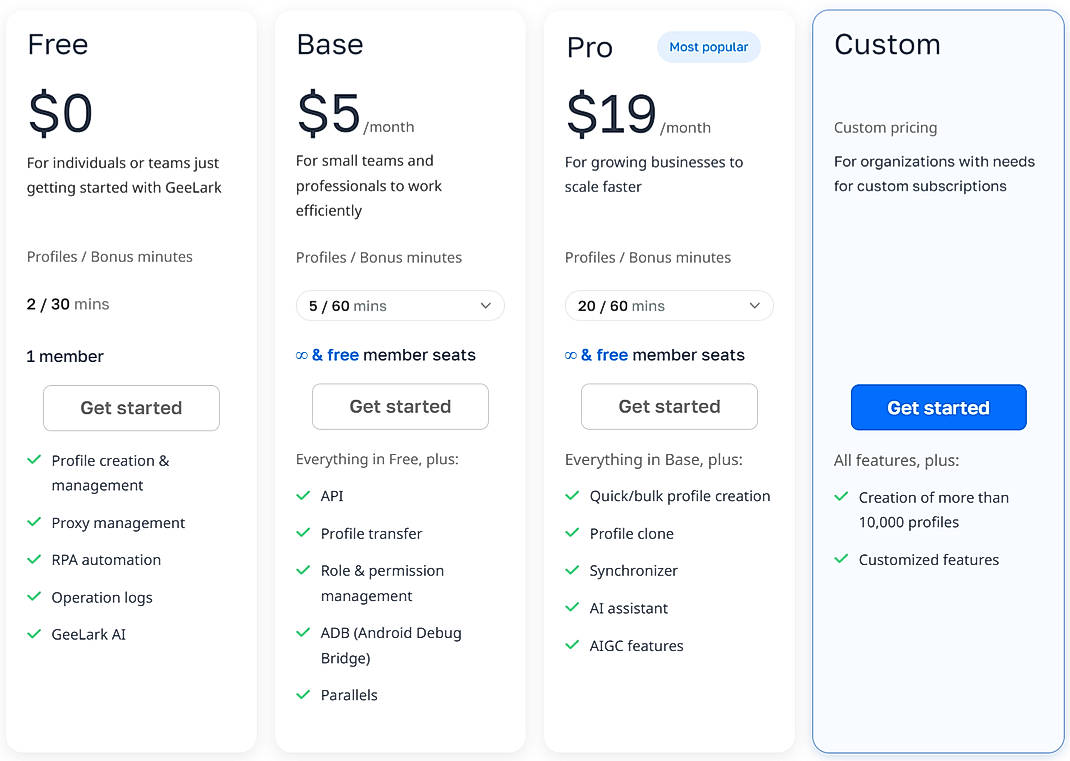Click the Proxy management feature text

click(x=118, y=523)
